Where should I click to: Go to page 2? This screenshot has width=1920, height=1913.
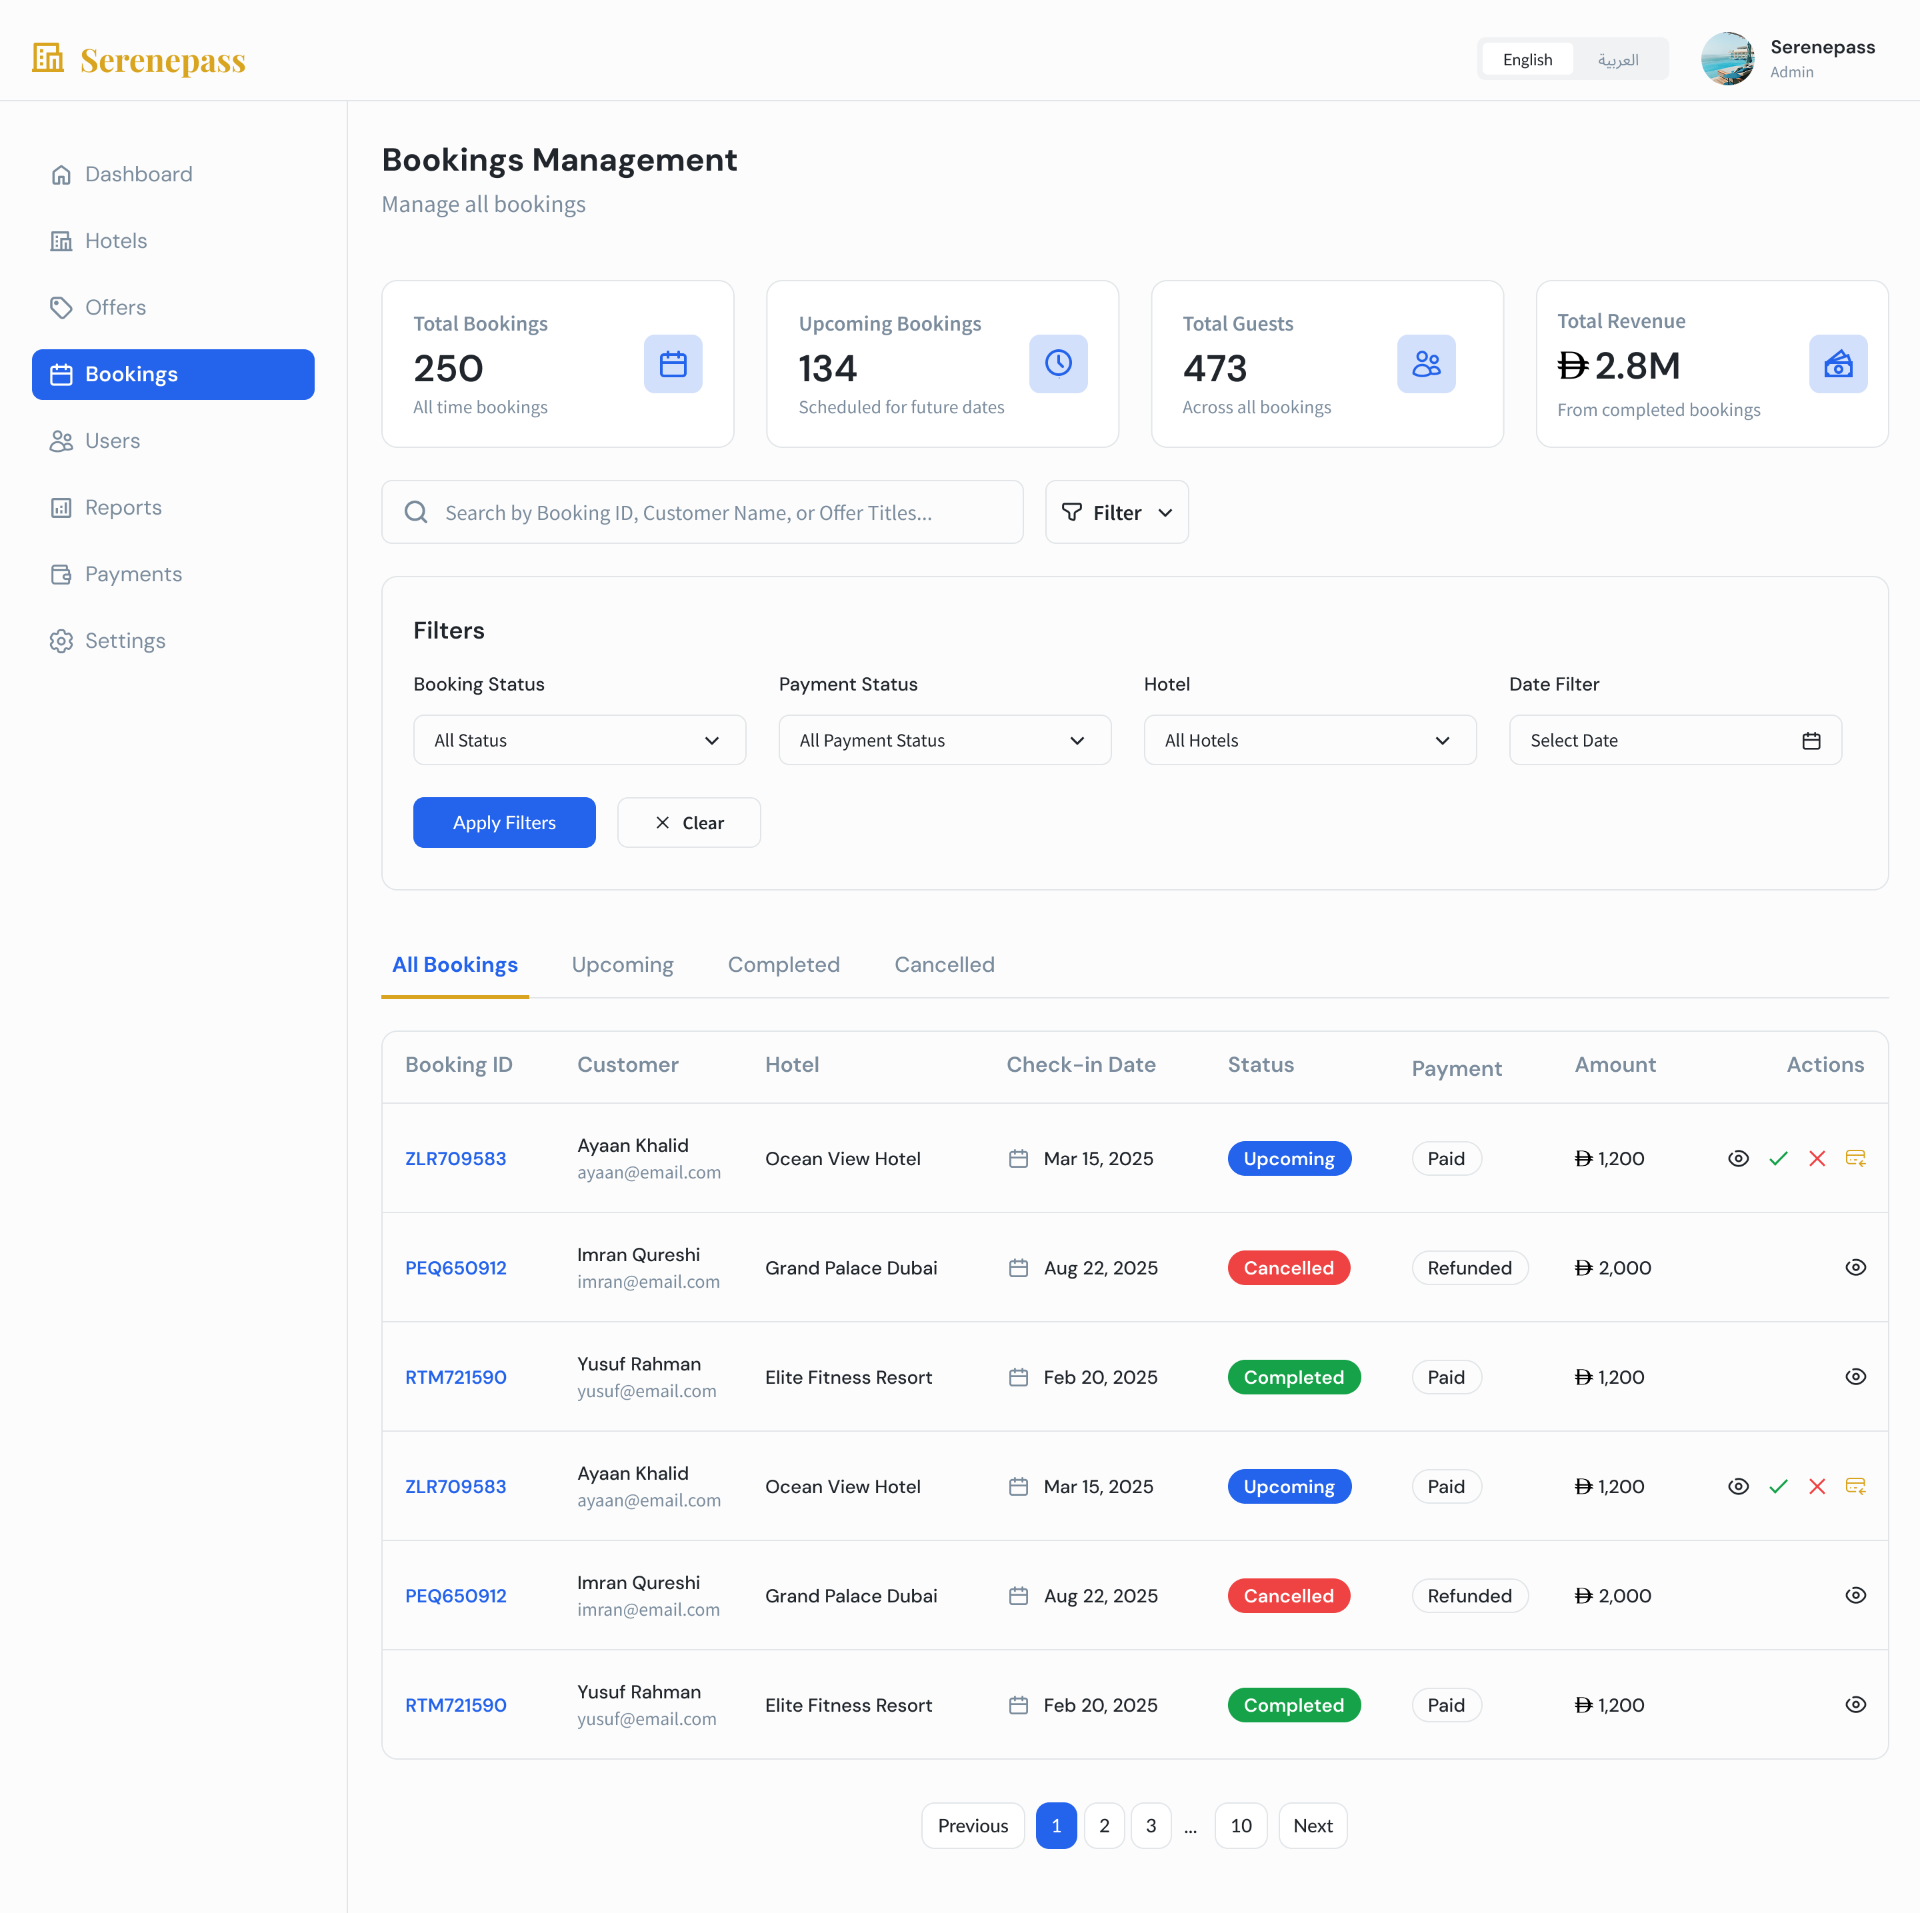click(x=1104, y=1826)
